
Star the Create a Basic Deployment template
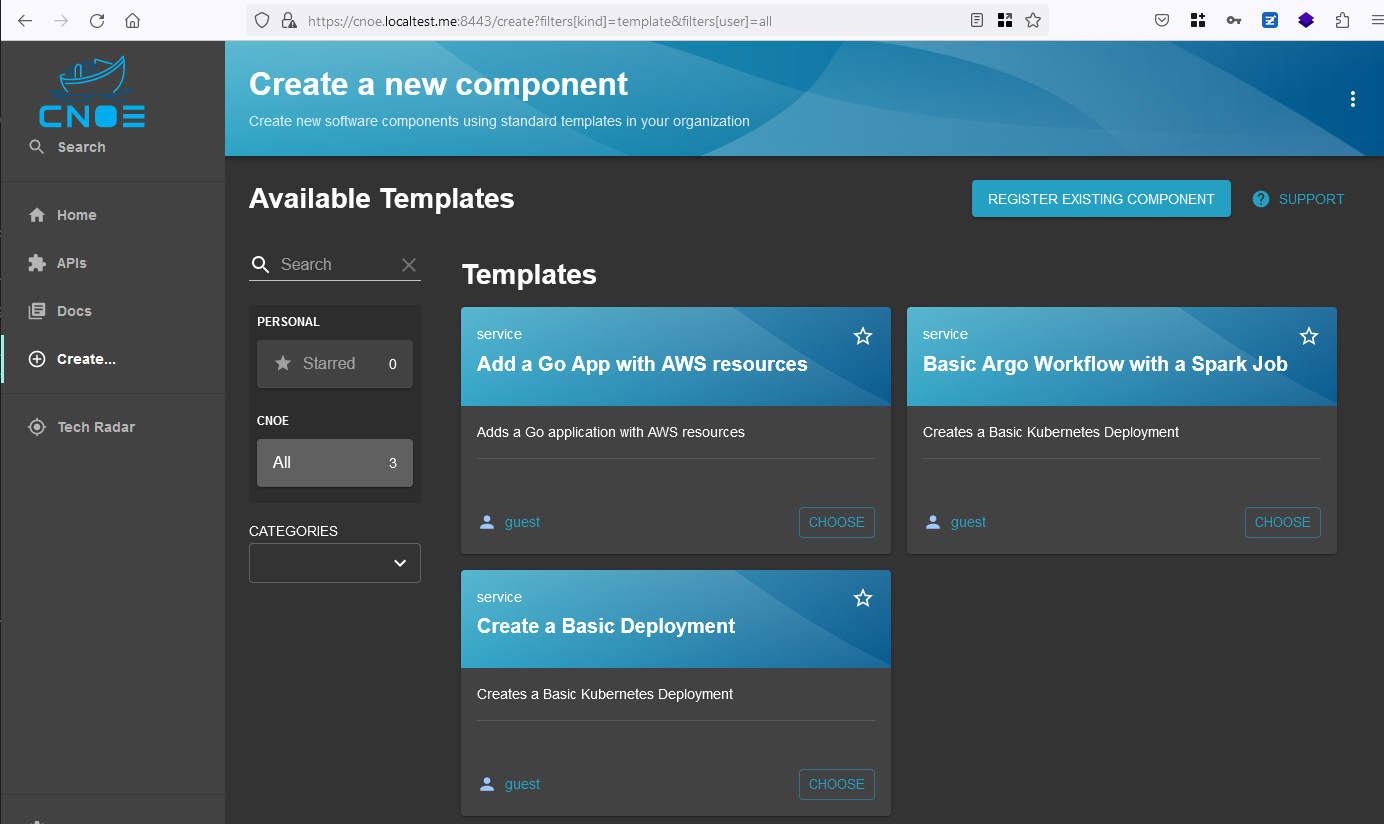(862, 598)
